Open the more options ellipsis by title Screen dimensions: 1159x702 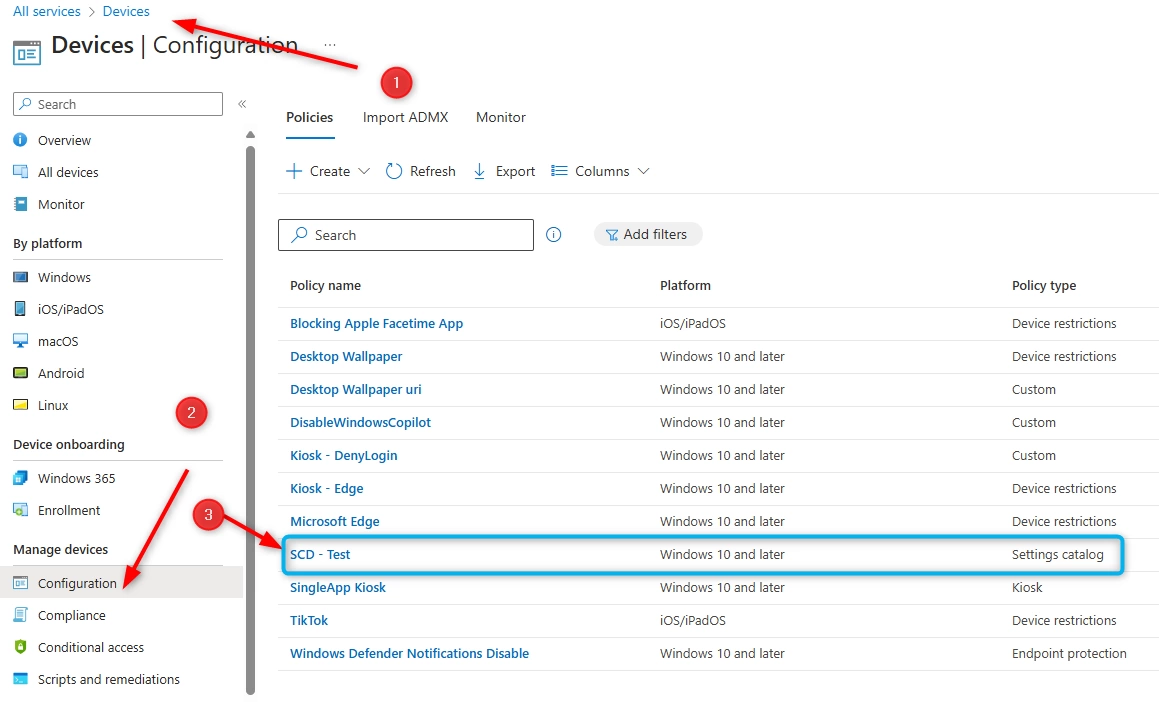330,45
